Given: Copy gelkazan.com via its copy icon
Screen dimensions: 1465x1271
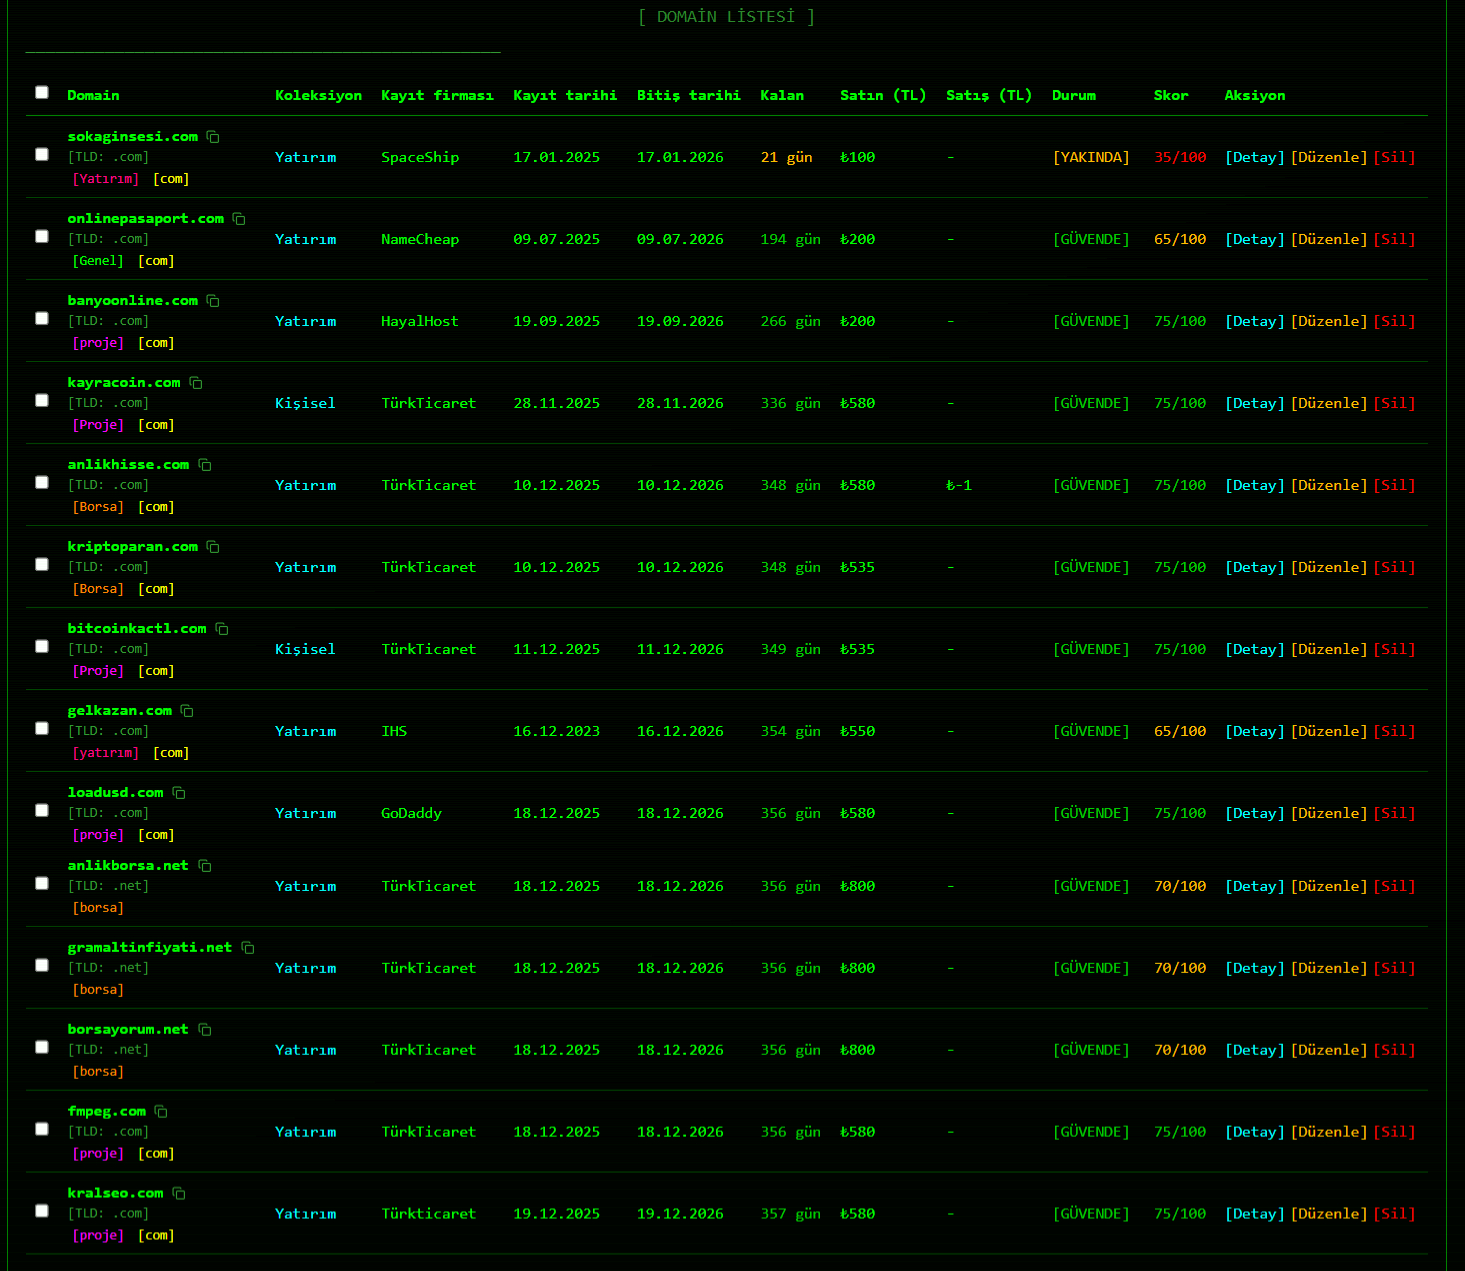Looking at the screenshot, I should coord(187,711).
